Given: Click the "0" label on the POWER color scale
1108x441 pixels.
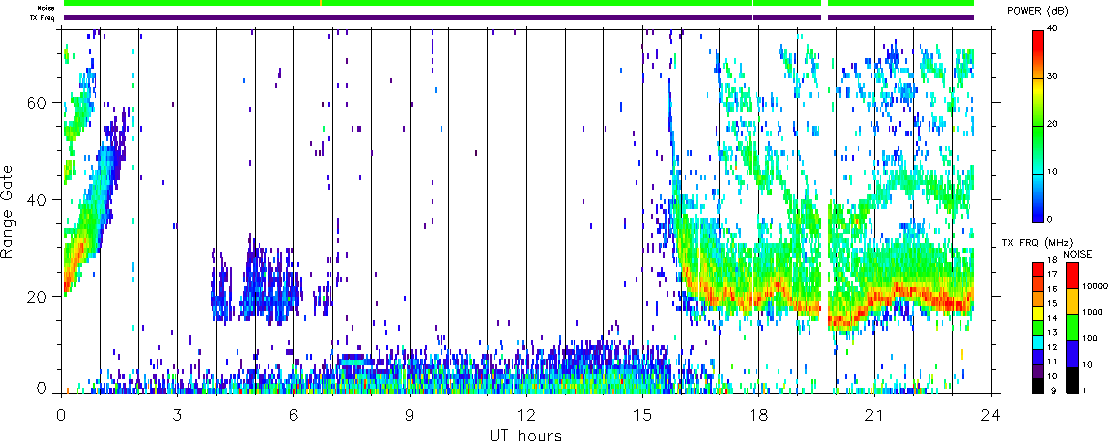Looking at the screenshot, I should (1049, 219).
